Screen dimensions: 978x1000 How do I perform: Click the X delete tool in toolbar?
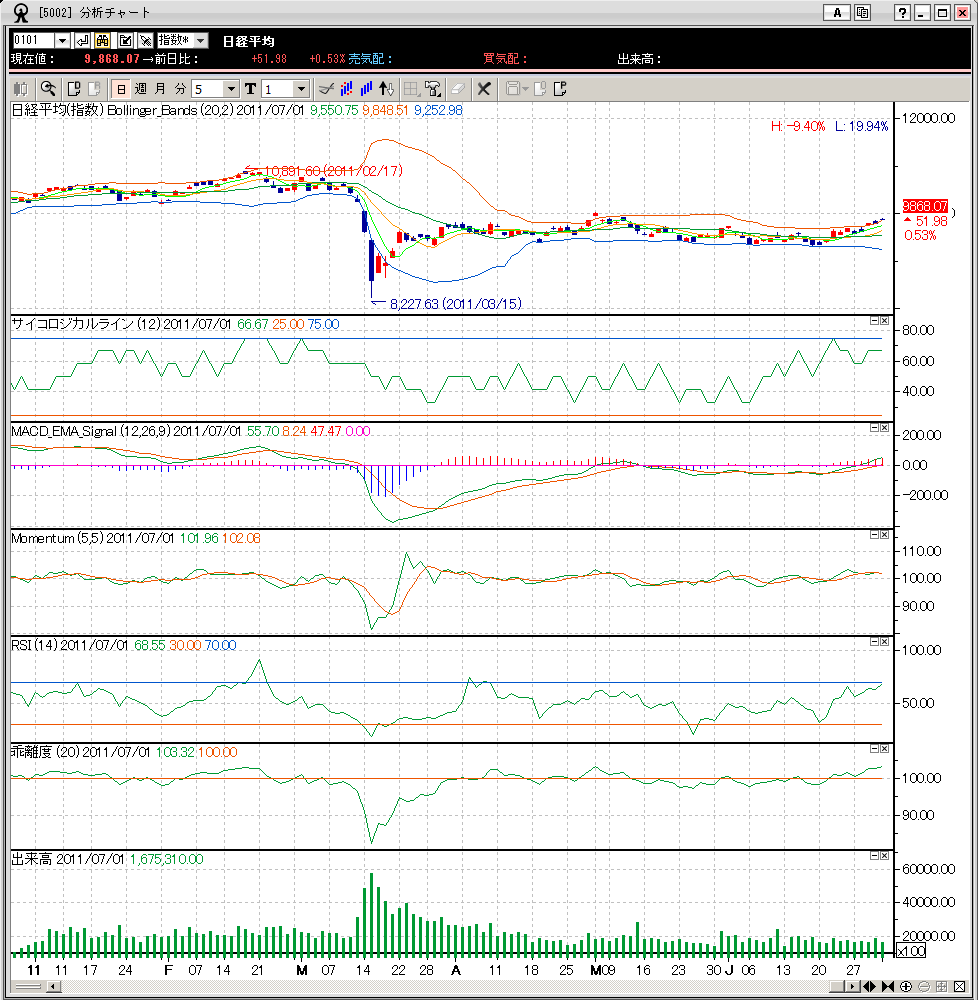pyautogui.click(x=483, y=88)
